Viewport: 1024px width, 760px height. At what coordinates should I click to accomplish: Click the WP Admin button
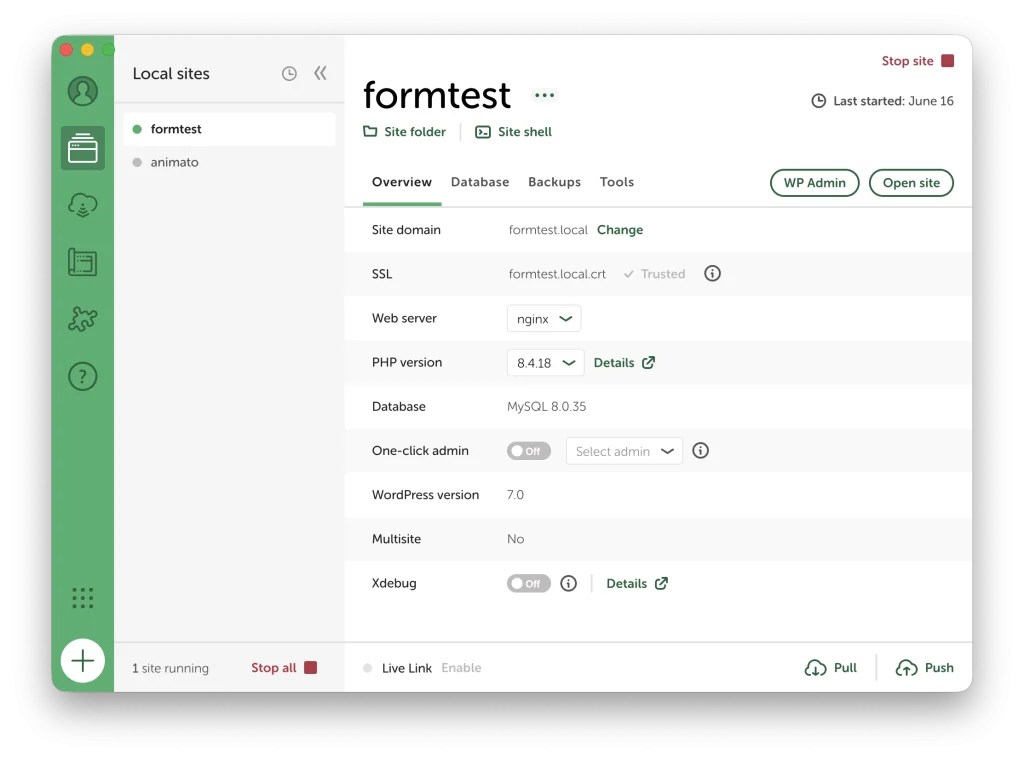click(x=814, y=183)
